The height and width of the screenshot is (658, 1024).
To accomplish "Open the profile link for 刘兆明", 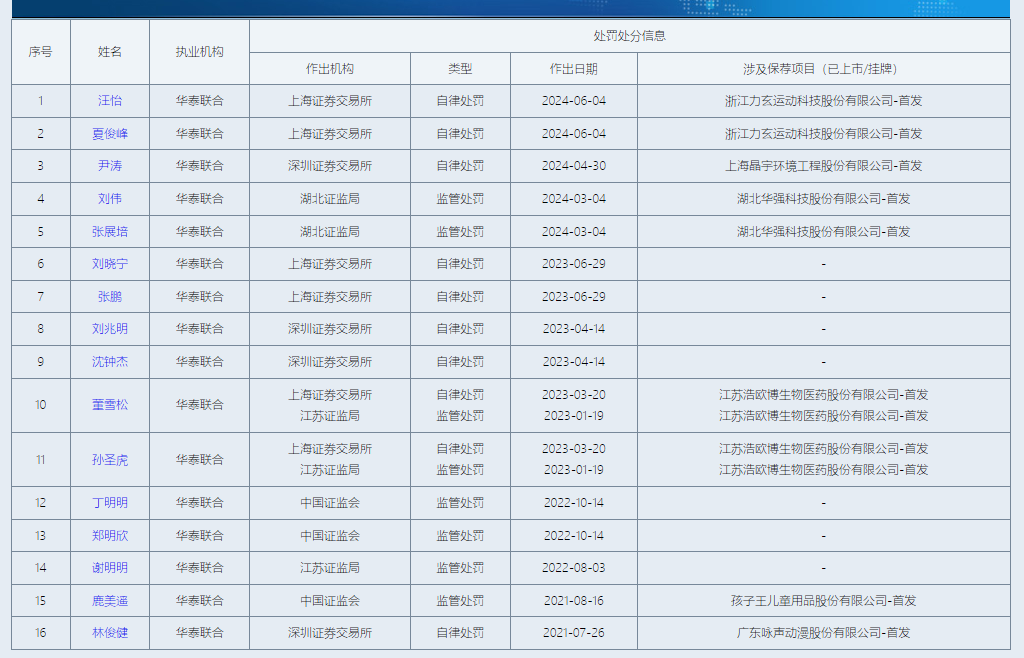I will click(x=110, y=329).
